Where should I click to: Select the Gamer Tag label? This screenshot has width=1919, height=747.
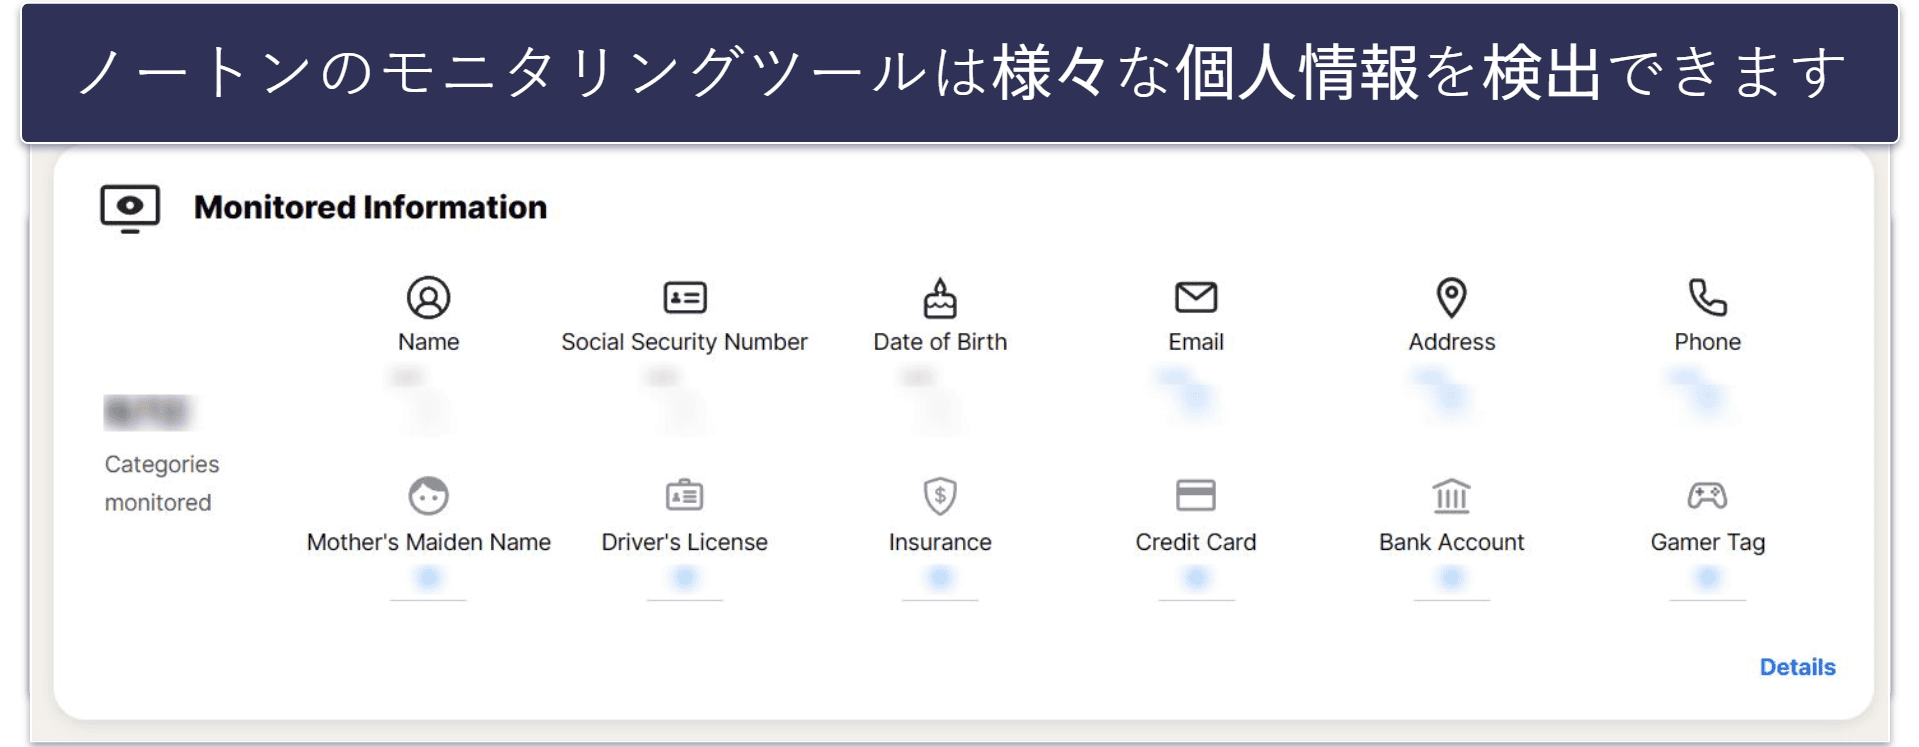pyautogui.click(x=1708, y=542)
